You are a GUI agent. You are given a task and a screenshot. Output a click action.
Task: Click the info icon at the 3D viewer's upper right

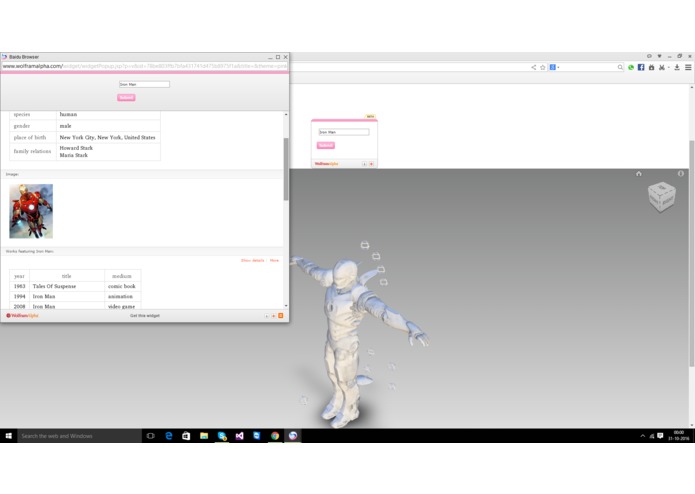[680, 174]
